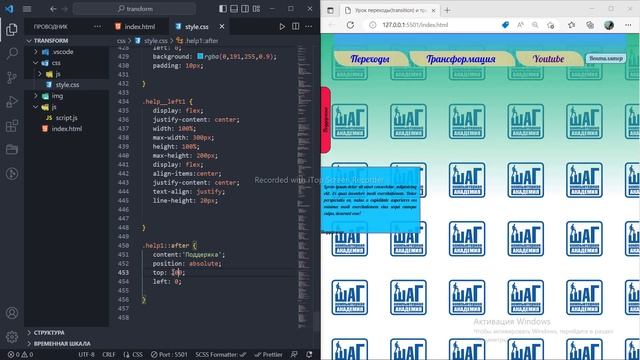Open the VS Code hamburger menu

[x=27, y=9]
